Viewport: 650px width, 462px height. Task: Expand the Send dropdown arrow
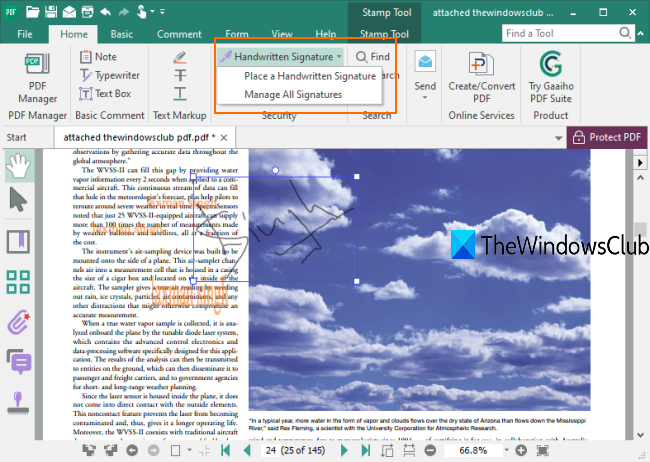pos(425,97)
